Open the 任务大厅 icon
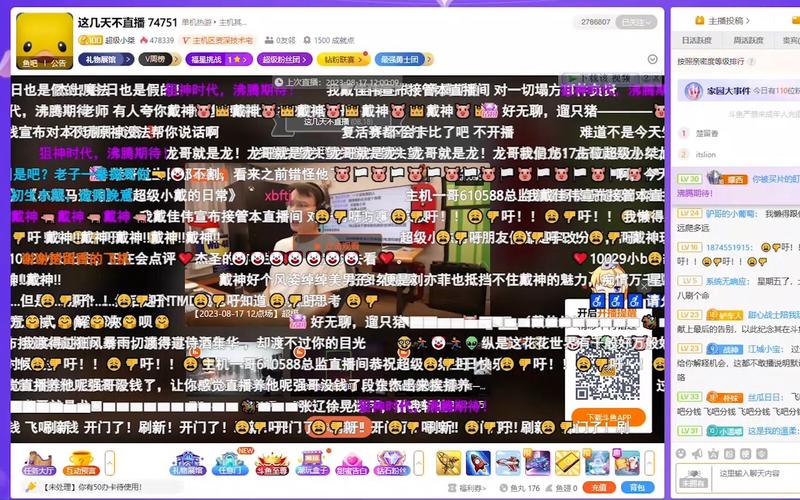This screenshot has width=800, height=500. pyautogui.click(x=39, y=463)
